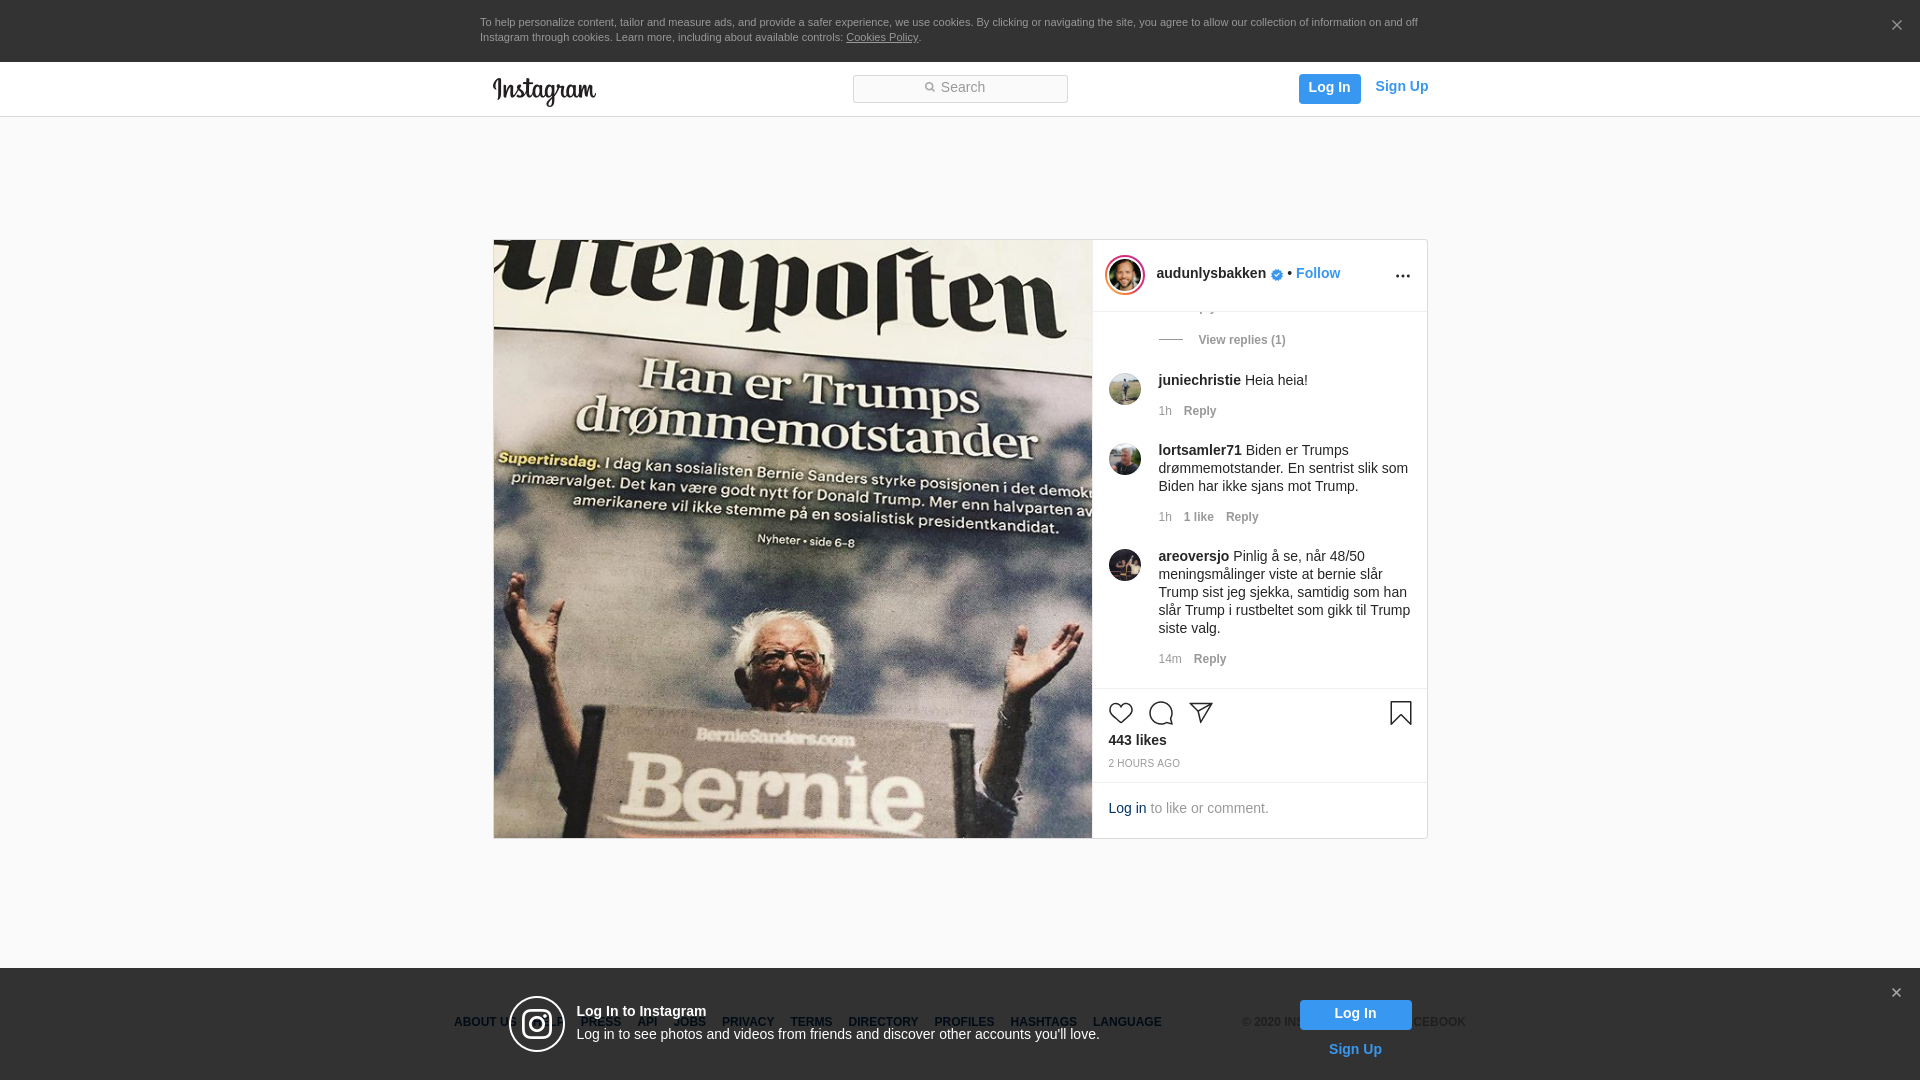Reply to areoversjo's comment
Viewport: 1920px width, 1080px height.
tap(1209, 659)
